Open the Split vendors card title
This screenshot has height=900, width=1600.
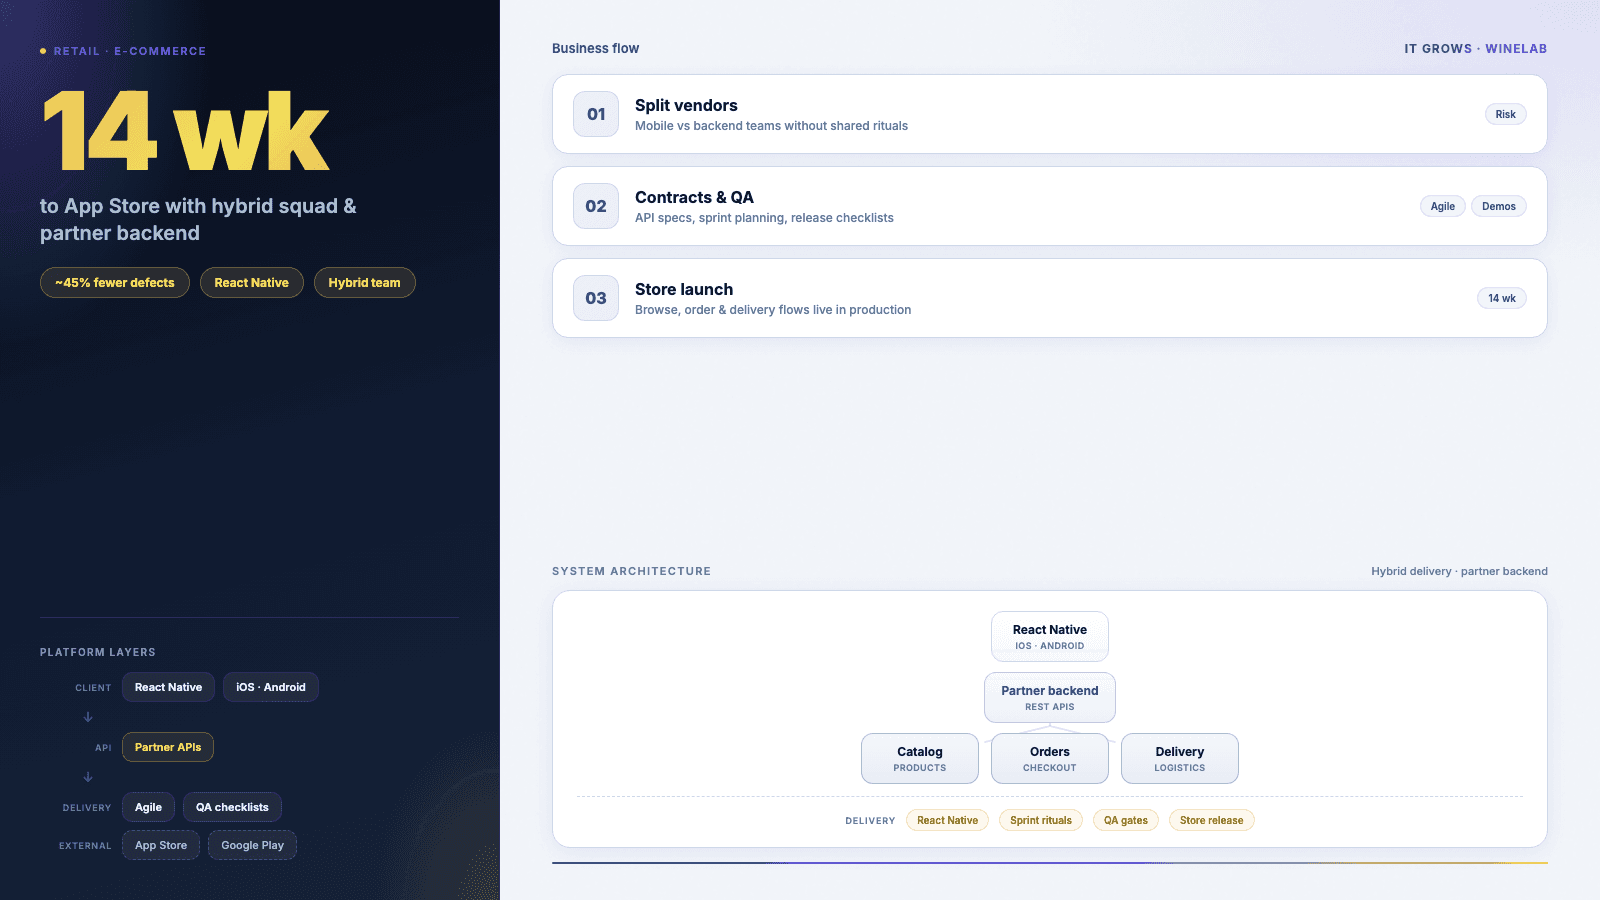point(686,105)
